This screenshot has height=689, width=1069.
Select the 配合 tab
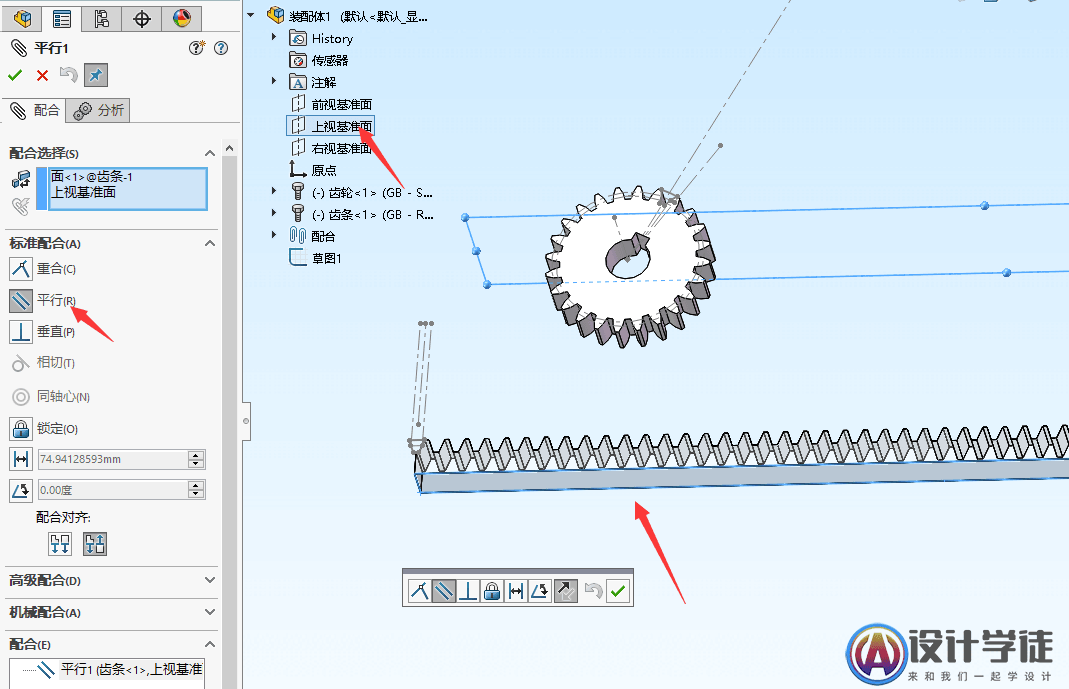click(35, 110)
